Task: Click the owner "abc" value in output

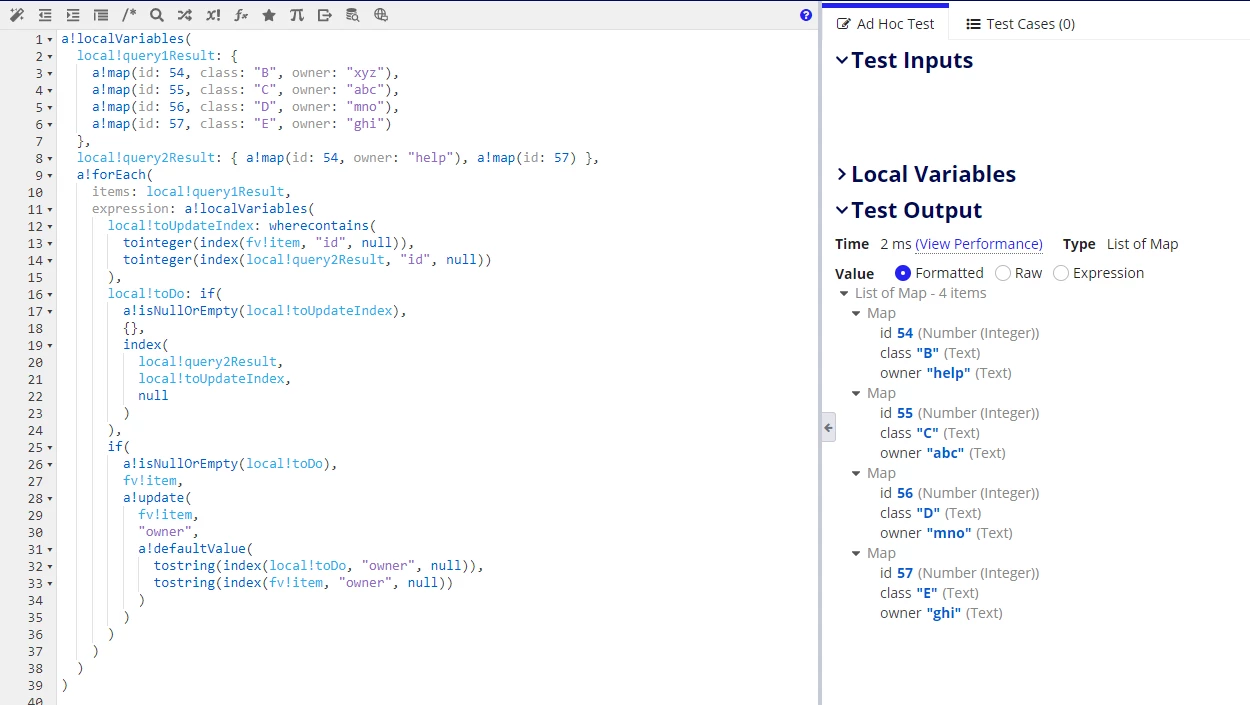Action: click(945, 453)
